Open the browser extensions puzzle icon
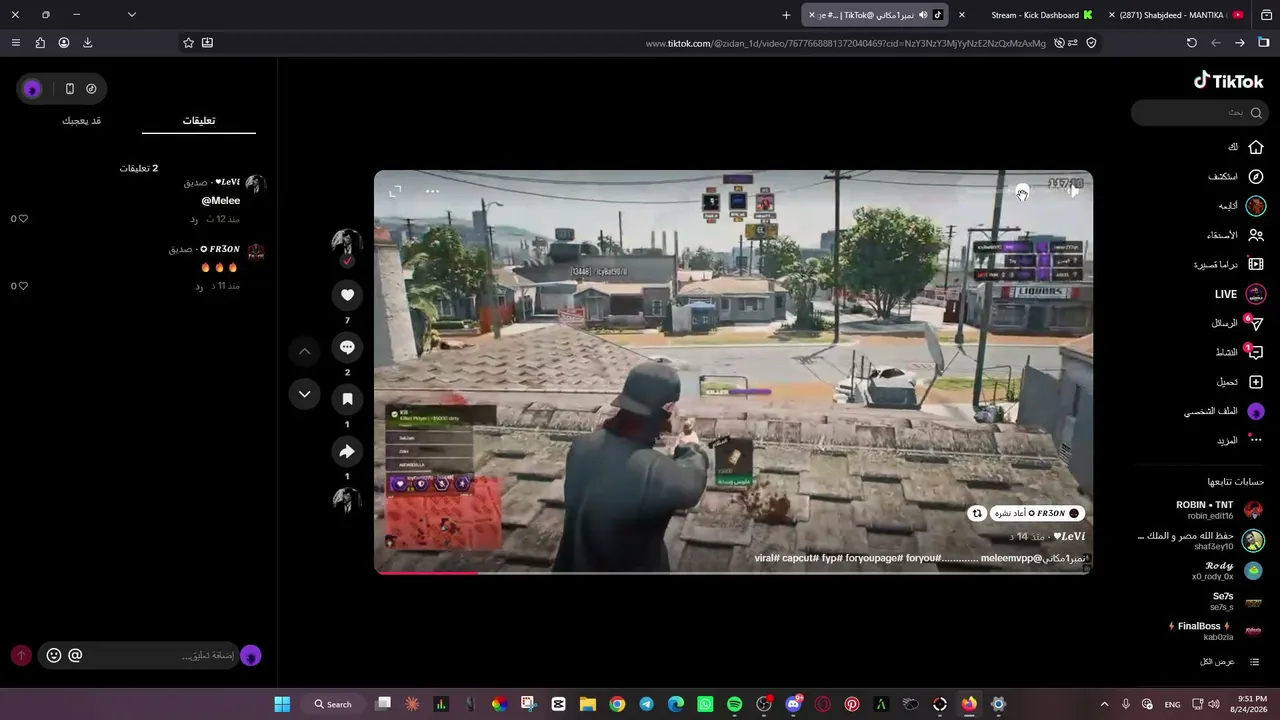Viewport: 1280px width, 720px height. click(40, 43)
